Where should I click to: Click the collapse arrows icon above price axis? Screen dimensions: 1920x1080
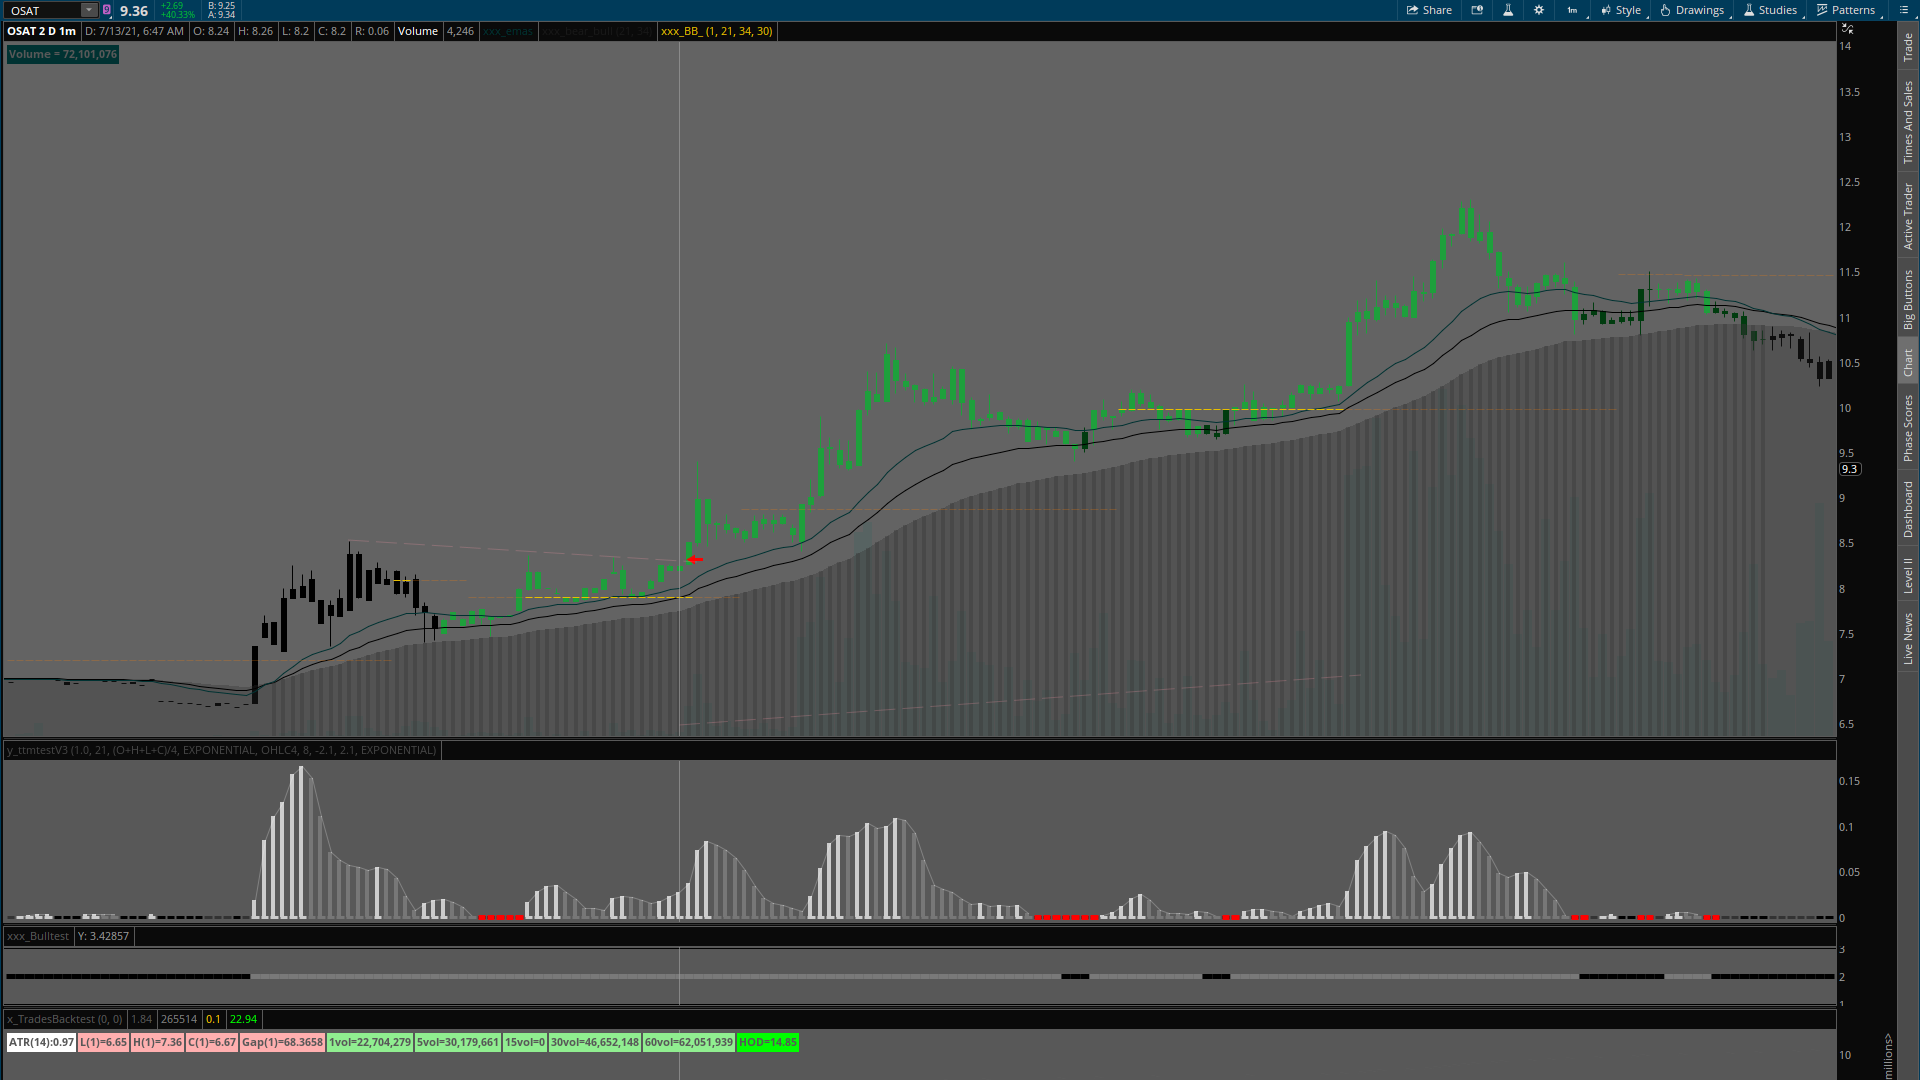(x=1847, y=29)
